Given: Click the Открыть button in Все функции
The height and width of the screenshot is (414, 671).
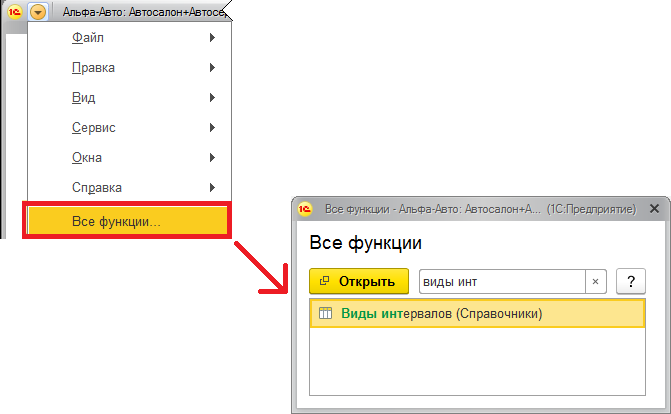Looking at the screenshot, I should point(359,281).
